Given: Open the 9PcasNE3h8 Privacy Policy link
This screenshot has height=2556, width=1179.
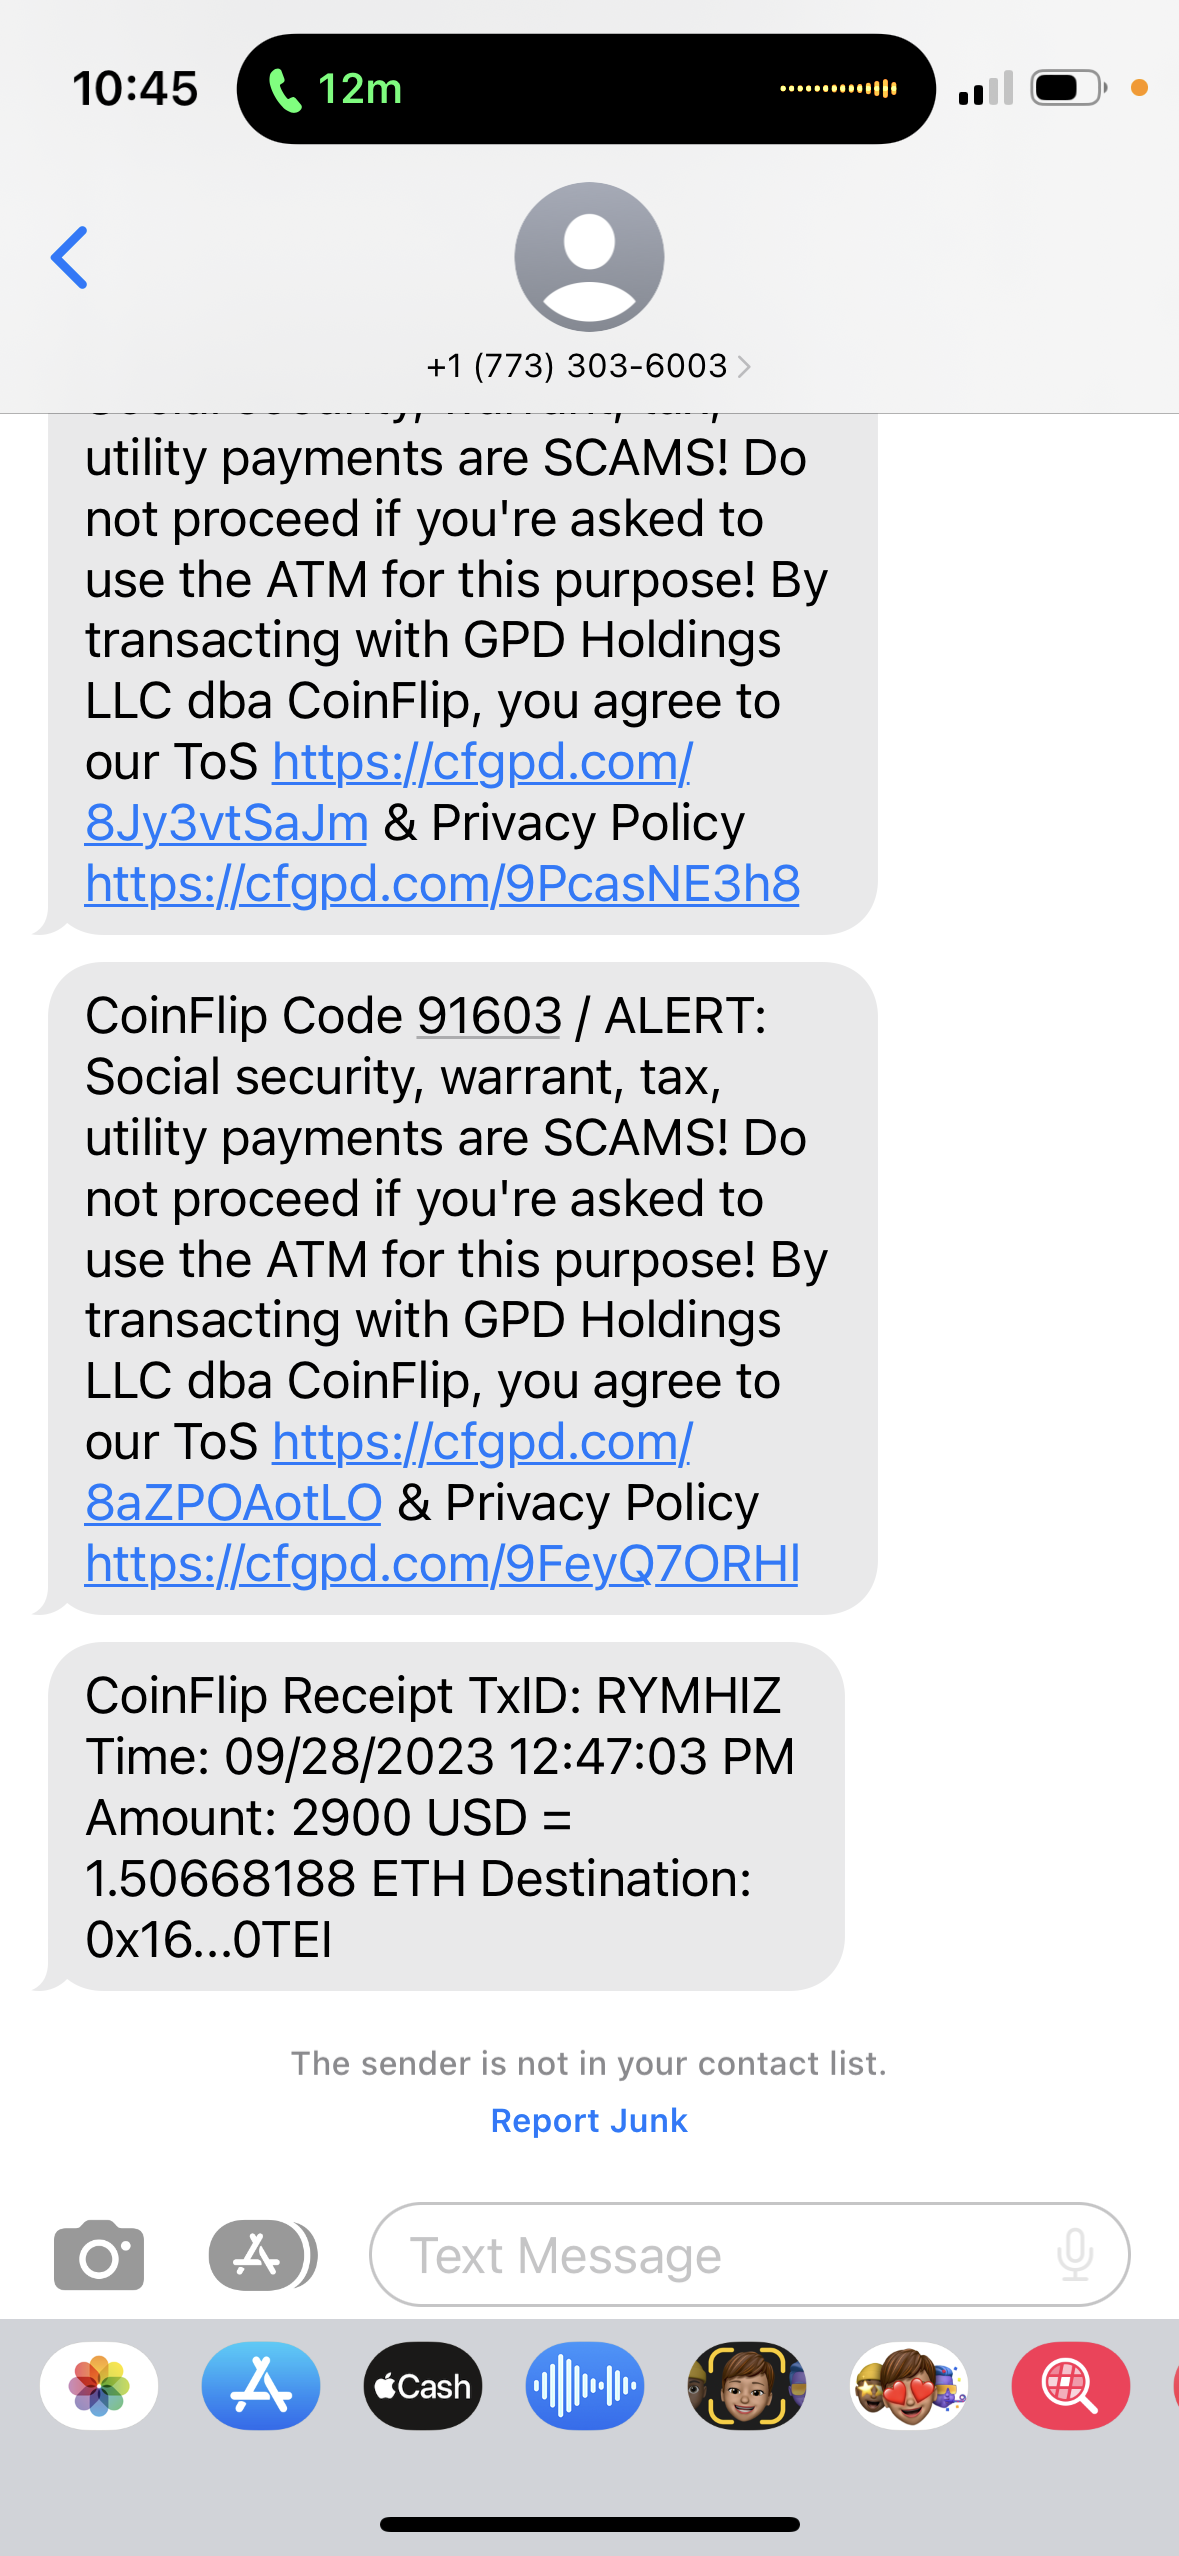Looking at the screenshot, I should [x=442, y=884].
